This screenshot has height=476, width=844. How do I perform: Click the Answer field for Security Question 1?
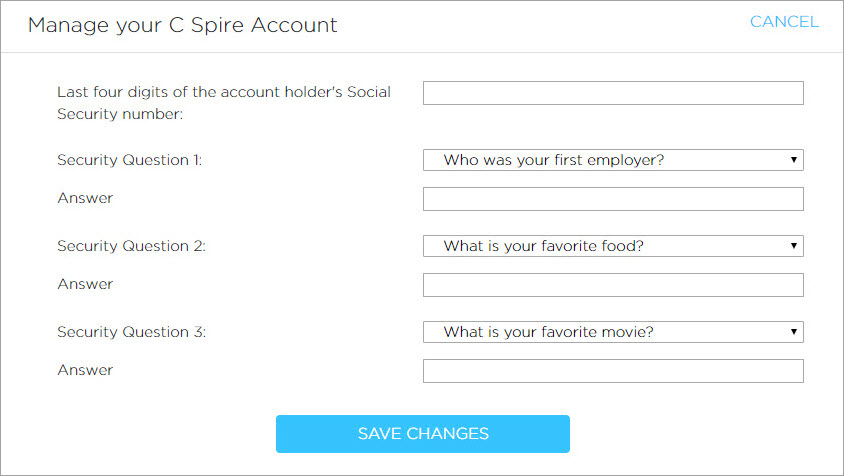[613, 199]
